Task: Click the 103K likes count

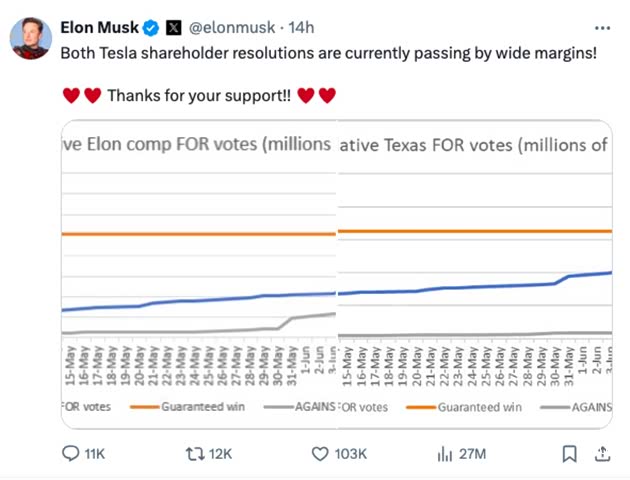Action: pyautogui.click(x=351, y=454)
